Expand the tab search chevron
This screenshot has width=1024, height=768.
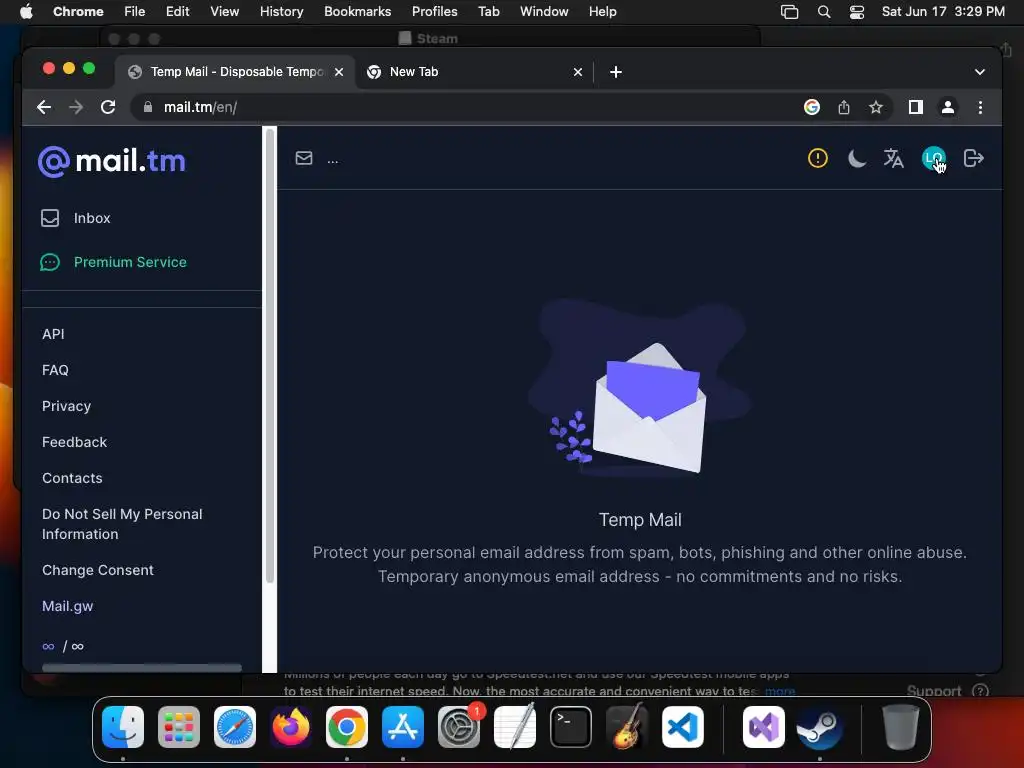(x=980, y=72)
